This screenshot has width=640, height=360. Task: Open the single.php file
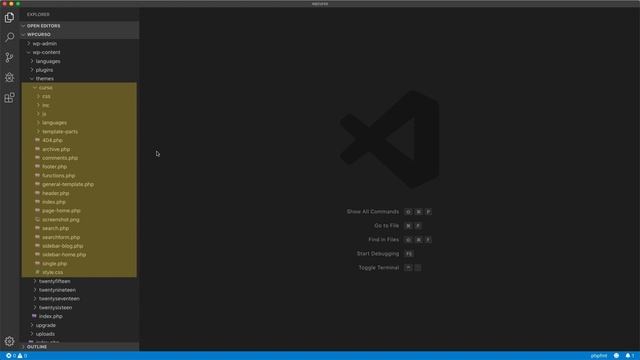pyautogui.click(x=80, y=264)
